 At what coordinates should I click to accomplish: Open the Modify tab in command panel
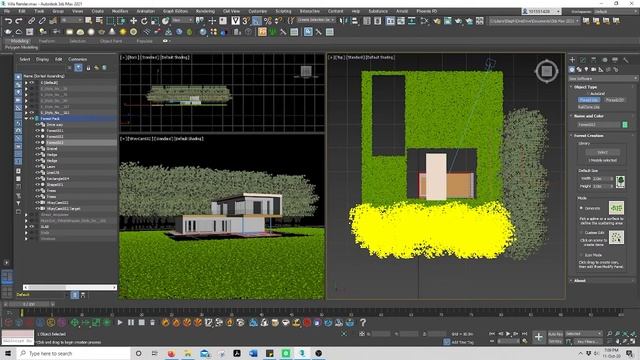pyautogui.click(x=583, y=60)
